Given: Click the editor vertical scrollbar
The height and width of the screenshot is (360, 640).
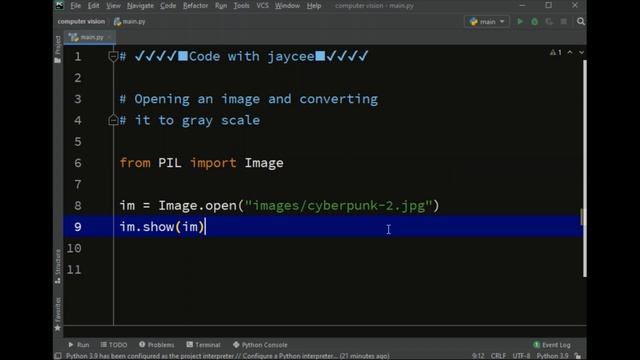Looking at the screenshot, I should tap(584, 168).
